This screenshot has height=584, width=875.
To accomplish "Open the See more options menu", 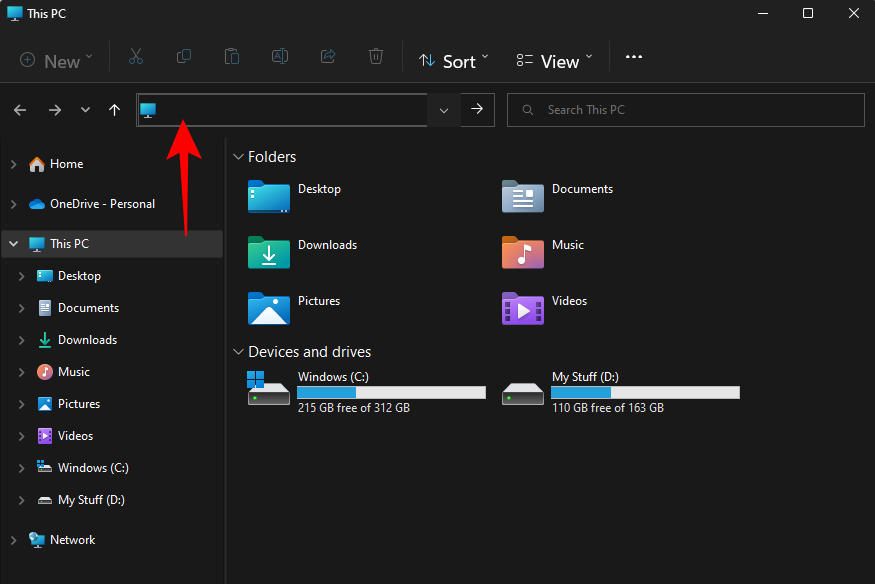I will (633, 57).
